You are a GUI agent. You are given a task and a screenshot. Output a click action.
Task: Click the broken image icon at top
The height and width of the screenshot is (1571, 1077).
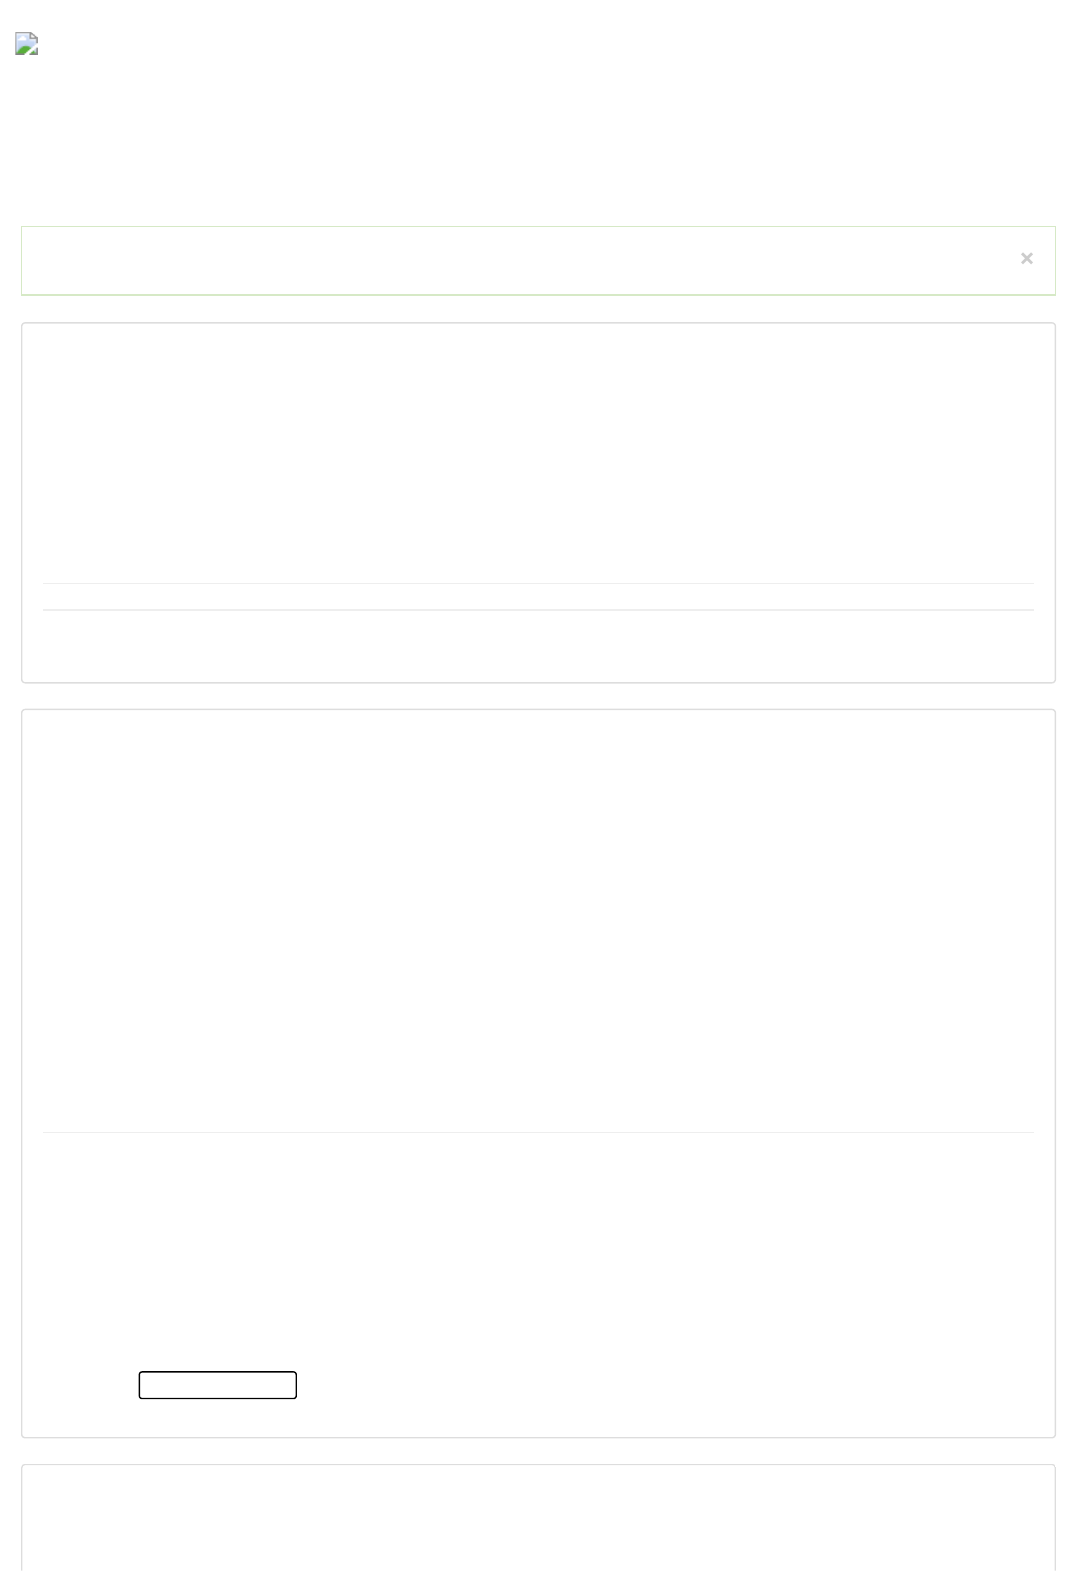pyautogui.click(x=27, y=44)
